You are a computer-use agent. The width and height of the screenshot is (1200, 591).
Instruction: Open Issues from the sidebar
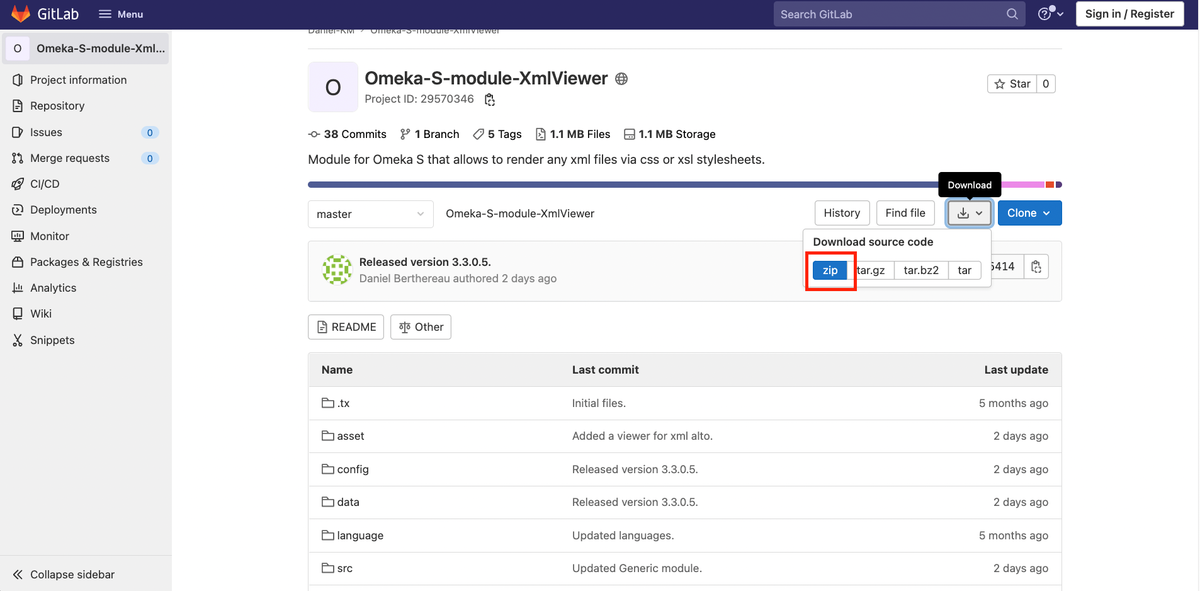(x=46, y=132)
